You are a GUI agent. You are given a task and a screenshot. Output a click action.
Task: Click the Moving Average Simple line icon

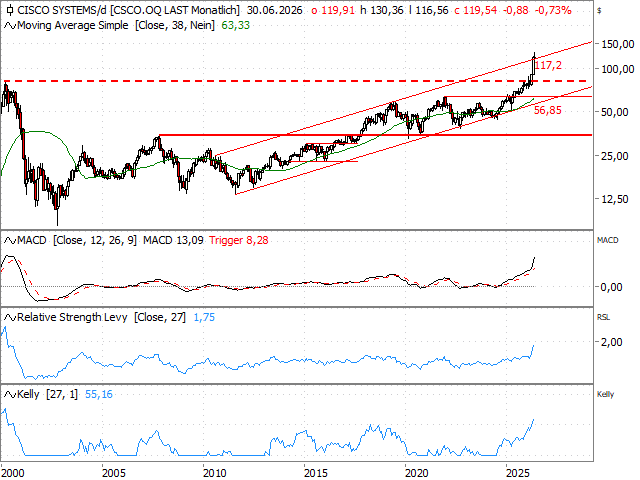coord(10,26)
